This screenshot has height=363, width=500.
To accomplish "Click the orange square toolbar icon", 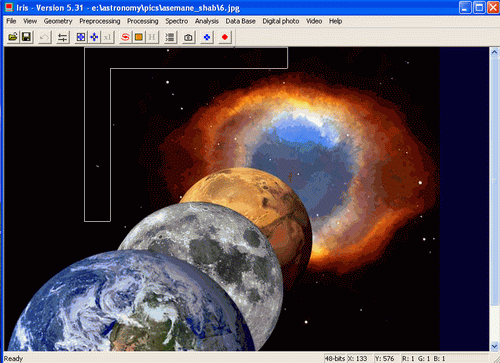I will (x=139, y=37).
